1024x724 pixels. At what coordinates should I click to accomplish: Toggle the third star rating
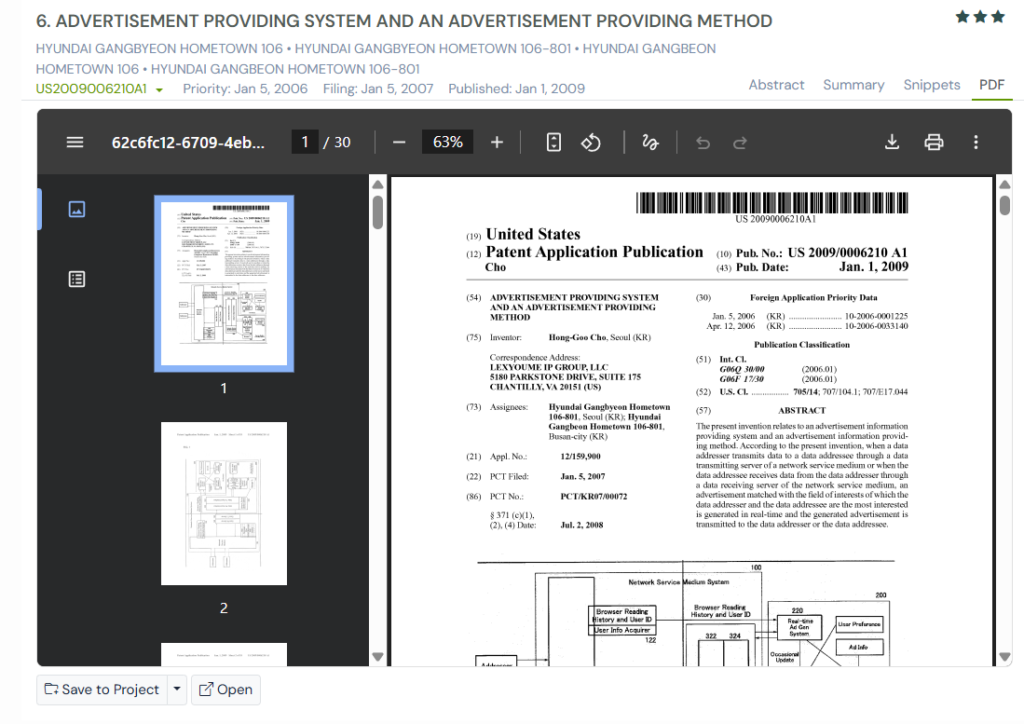[997, 16]
